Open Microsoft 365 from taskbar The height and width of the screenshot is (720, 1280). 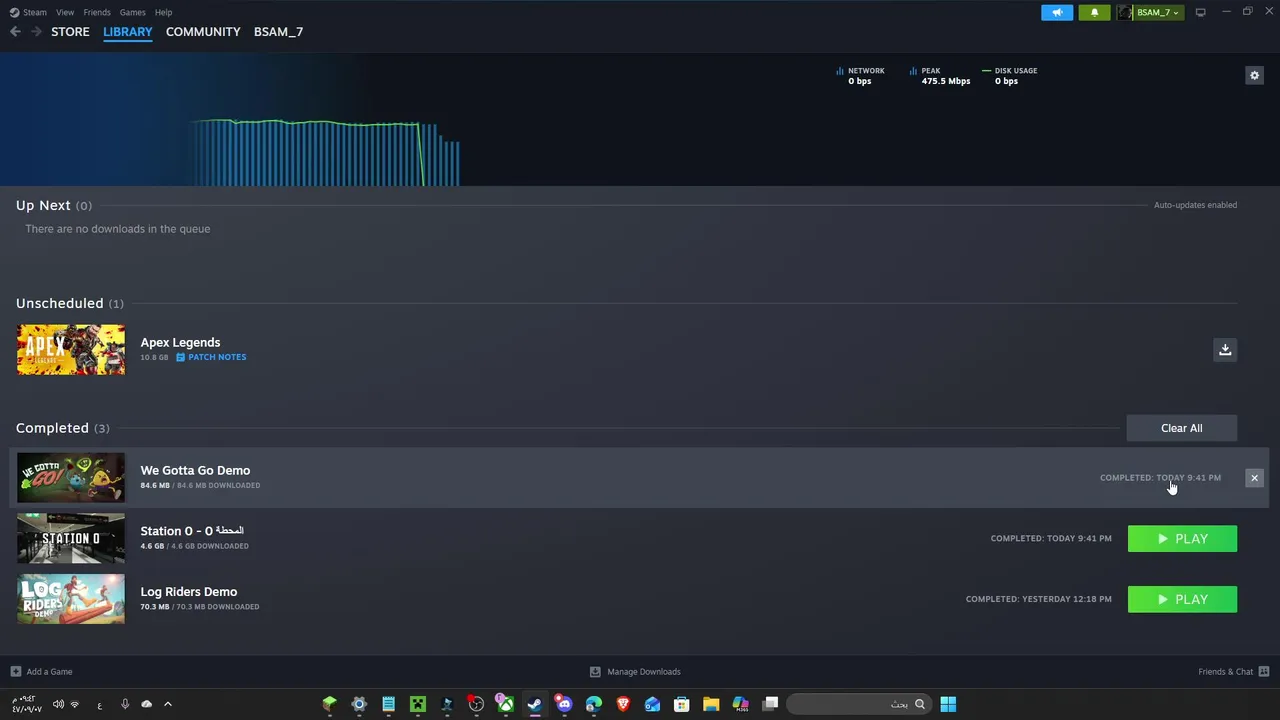click(740, 704)
